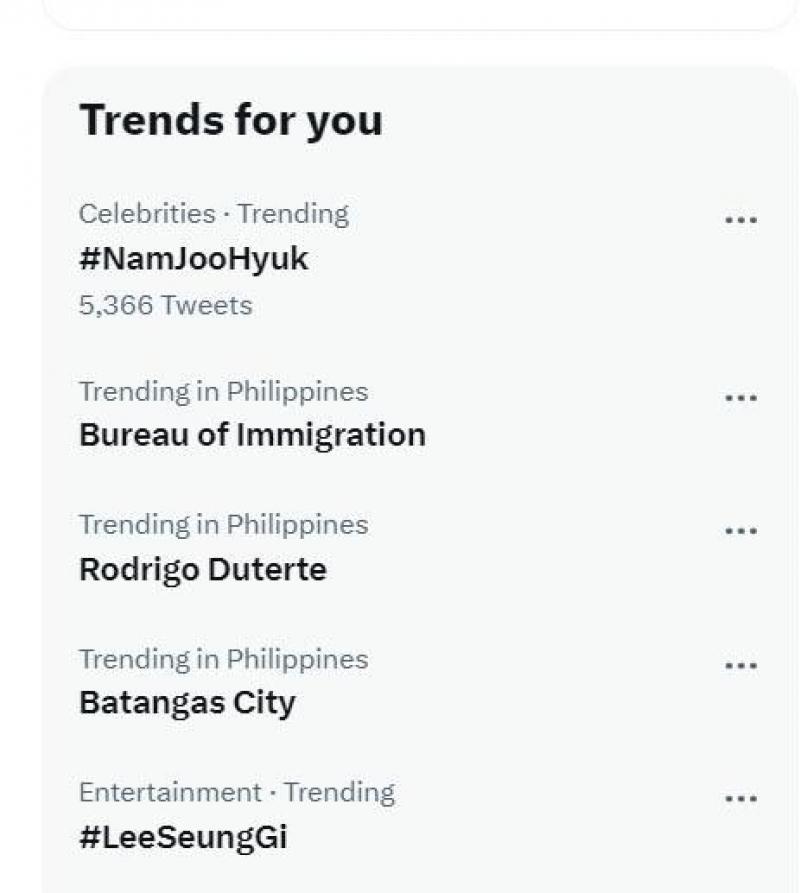Click "Trending" text next to Entertainment
The width and height of the screenshot is (800, 893).
339,793
